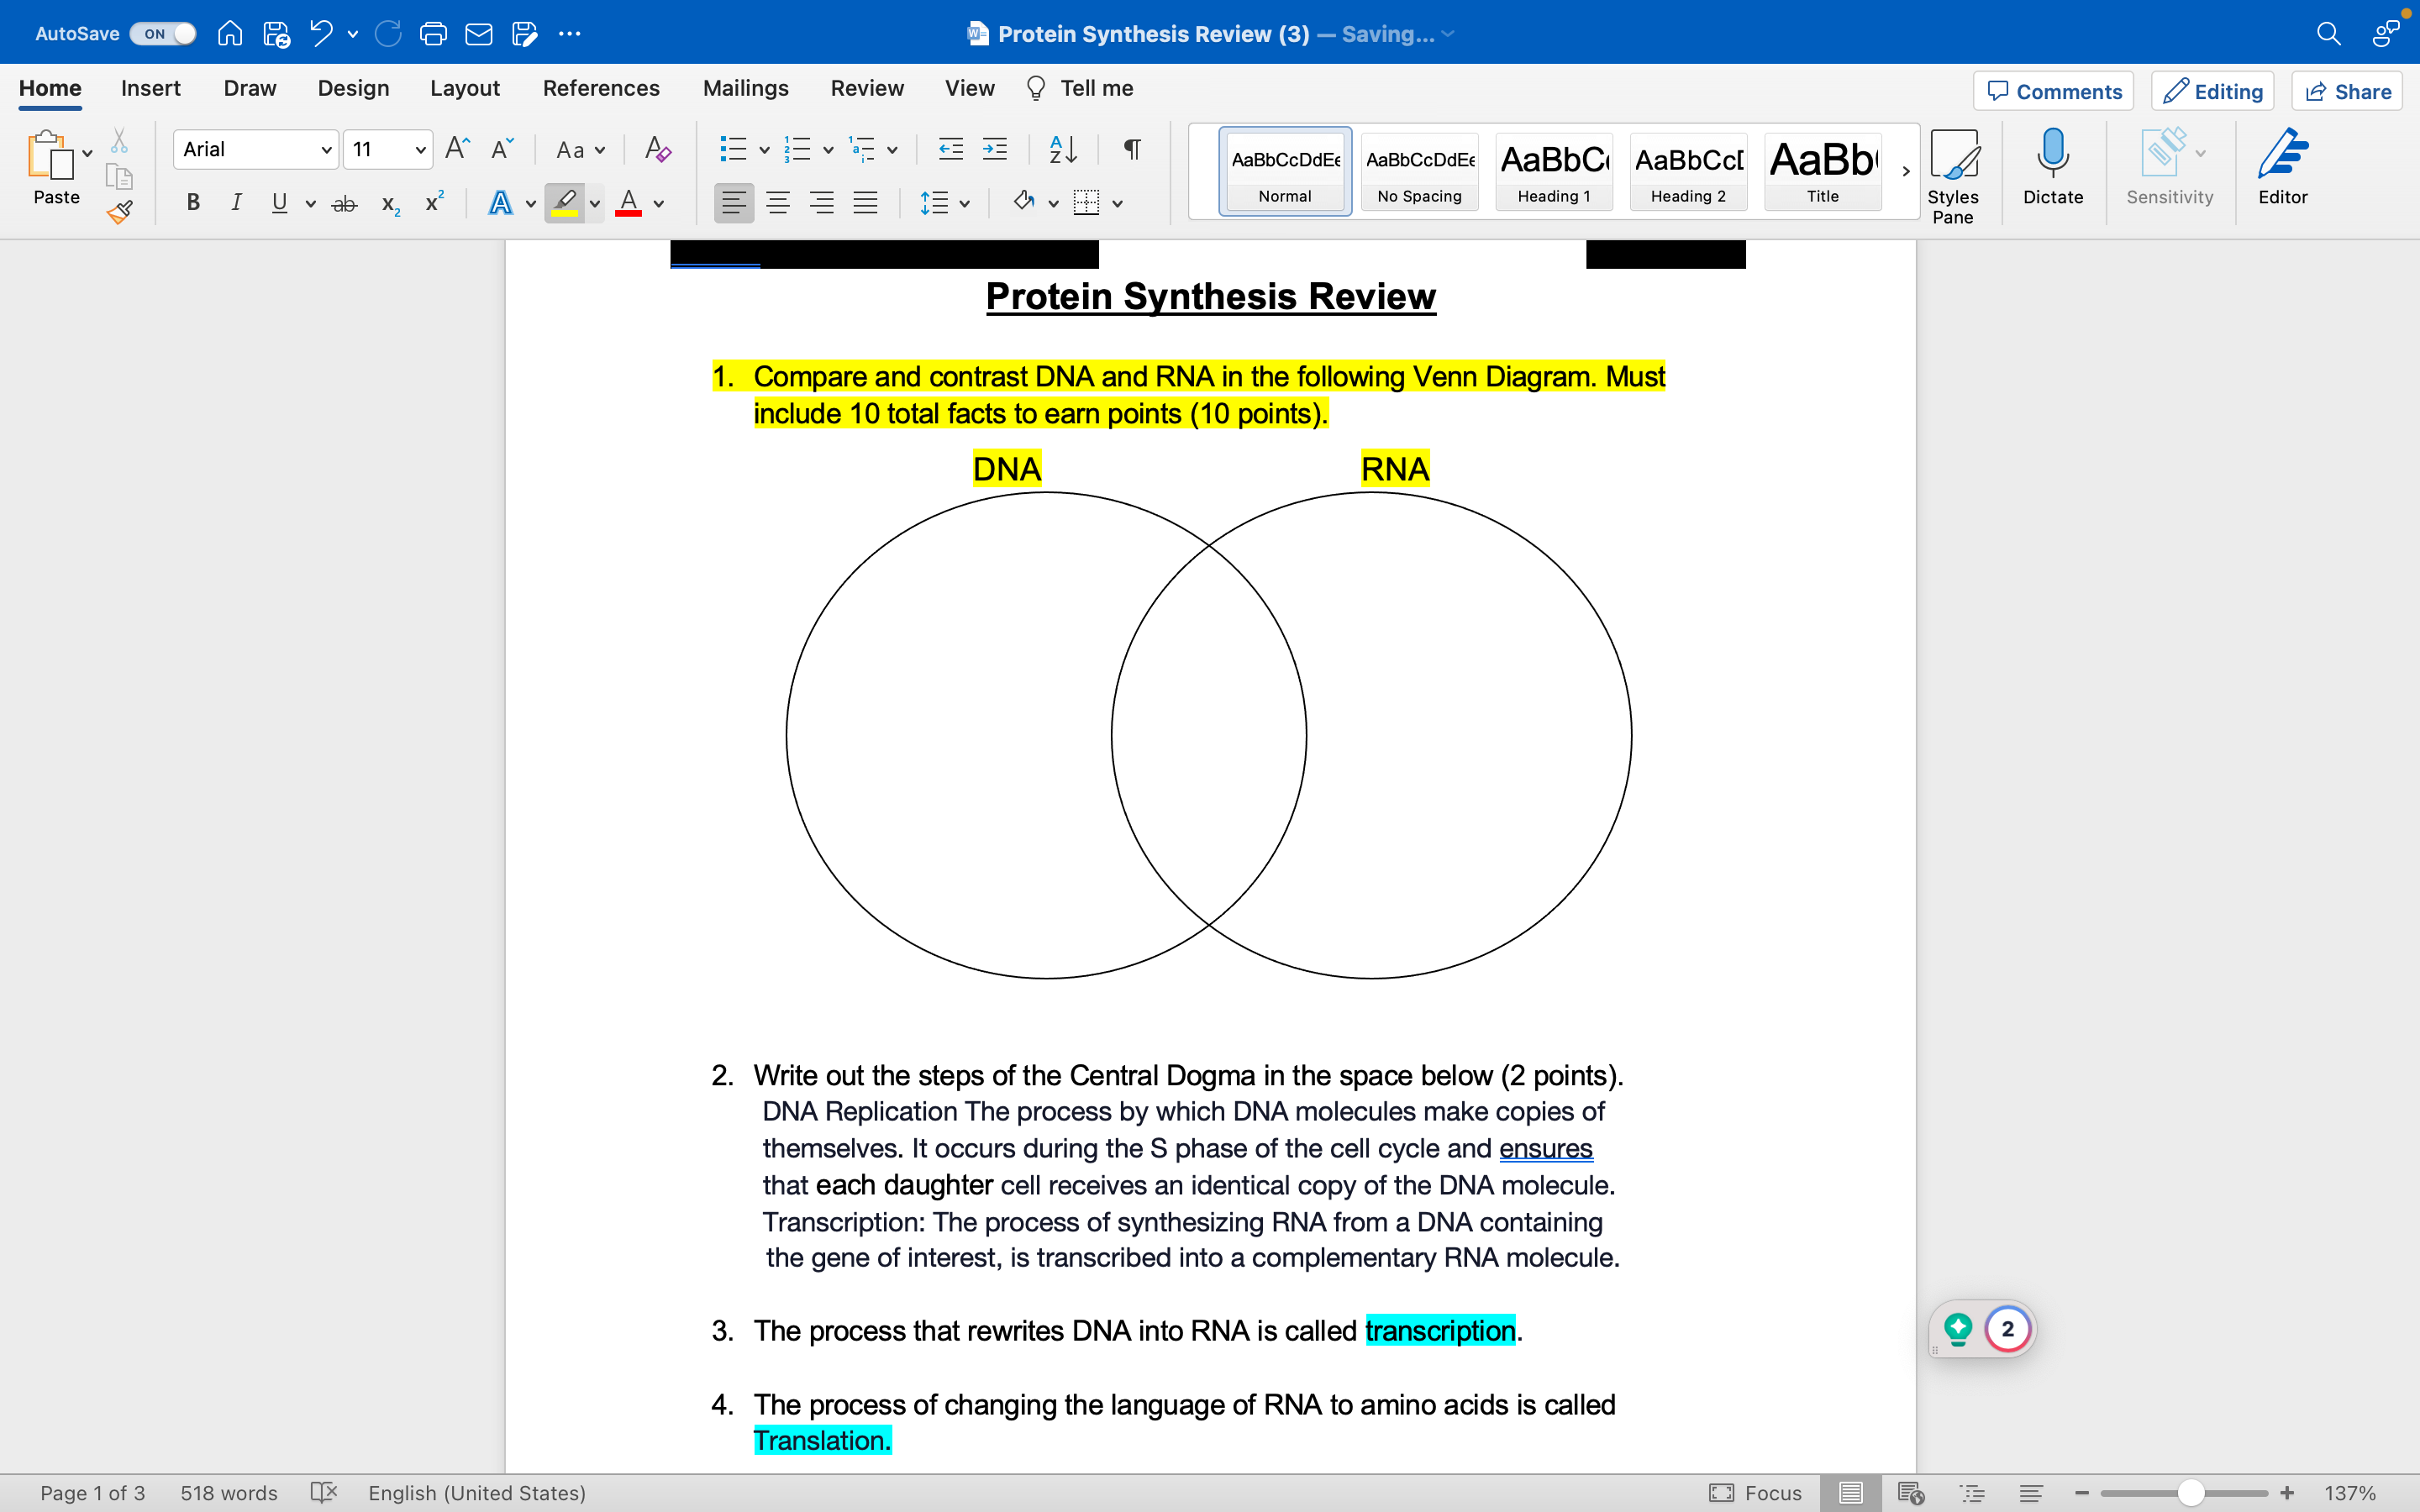Toggle Strikethrough formatting
Image resolution: width=2420 pixels, height=1512 pixels.
[x=344, y=204]
